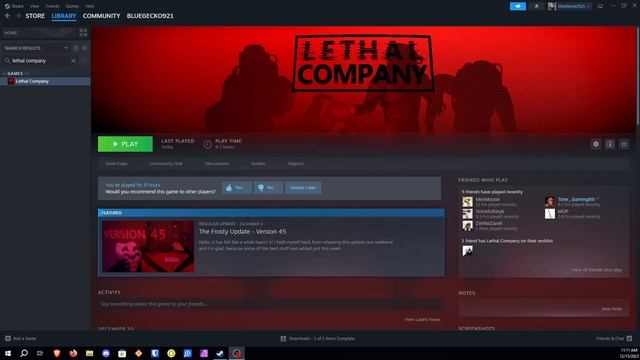
Task: Open the Community Hub link
Action: [166, 164]
